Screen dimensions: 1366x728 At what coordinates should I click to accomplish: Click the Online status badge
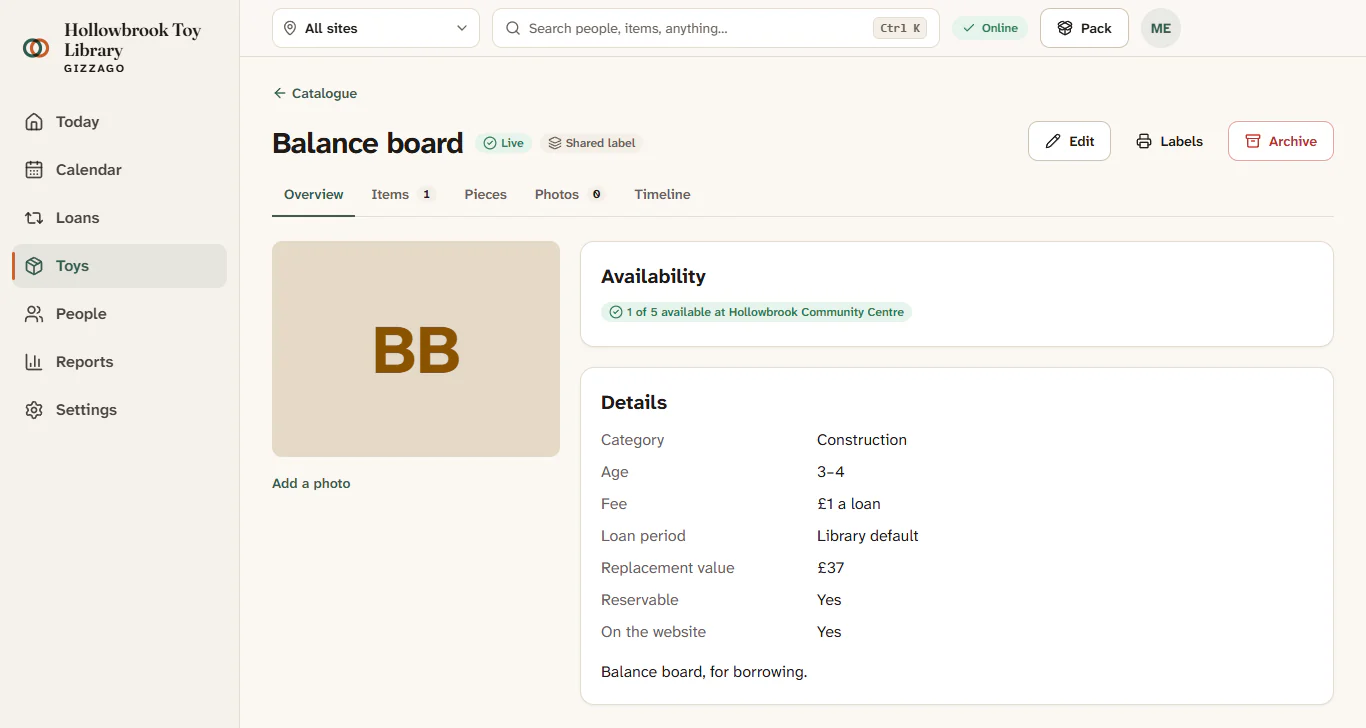990,28
